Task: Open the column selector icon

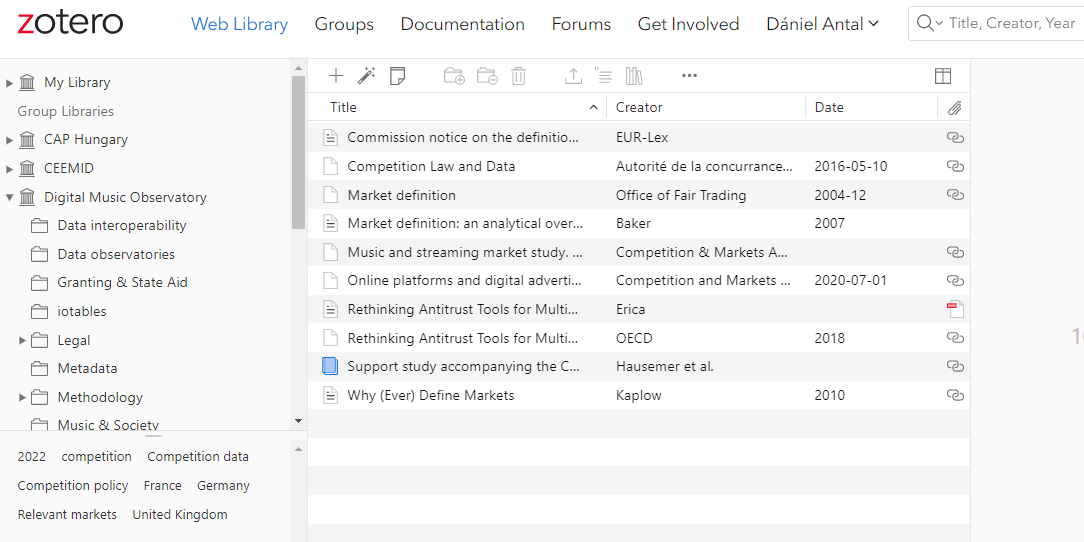Action: coord(942,76)
